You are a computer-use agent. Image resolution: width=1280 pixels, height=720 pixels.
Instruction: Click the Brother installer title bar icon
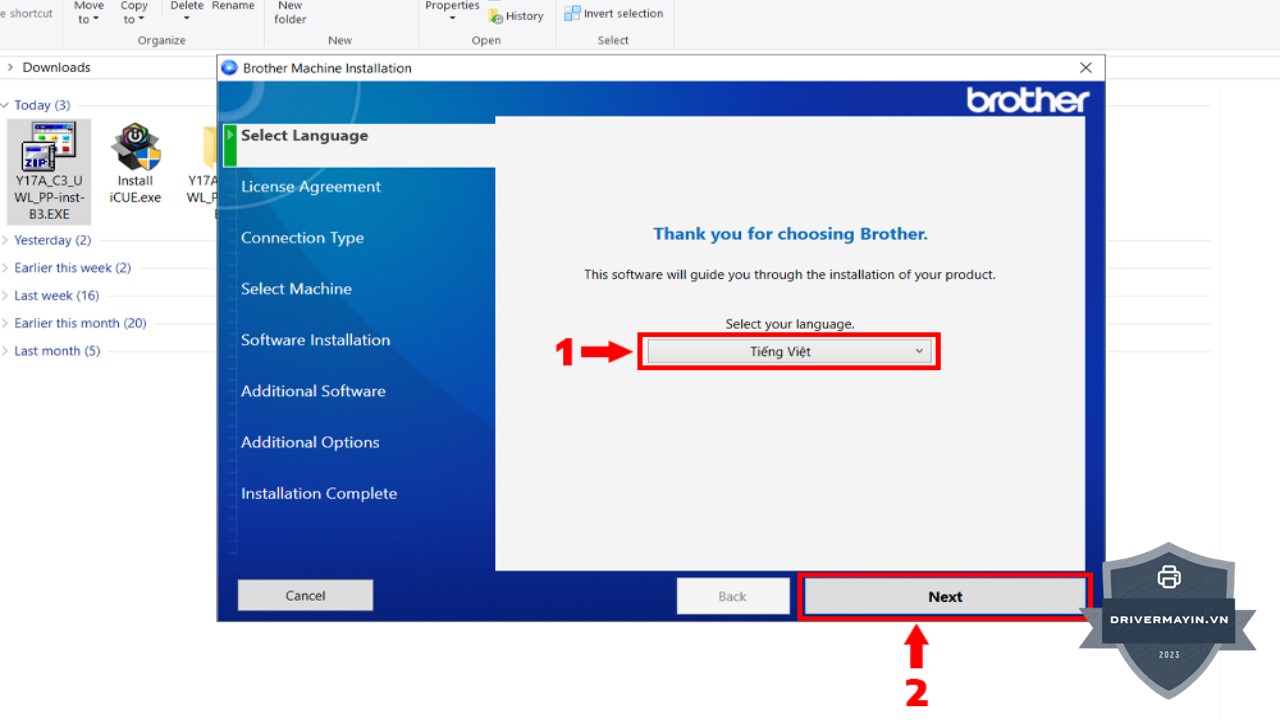(229, 68)
